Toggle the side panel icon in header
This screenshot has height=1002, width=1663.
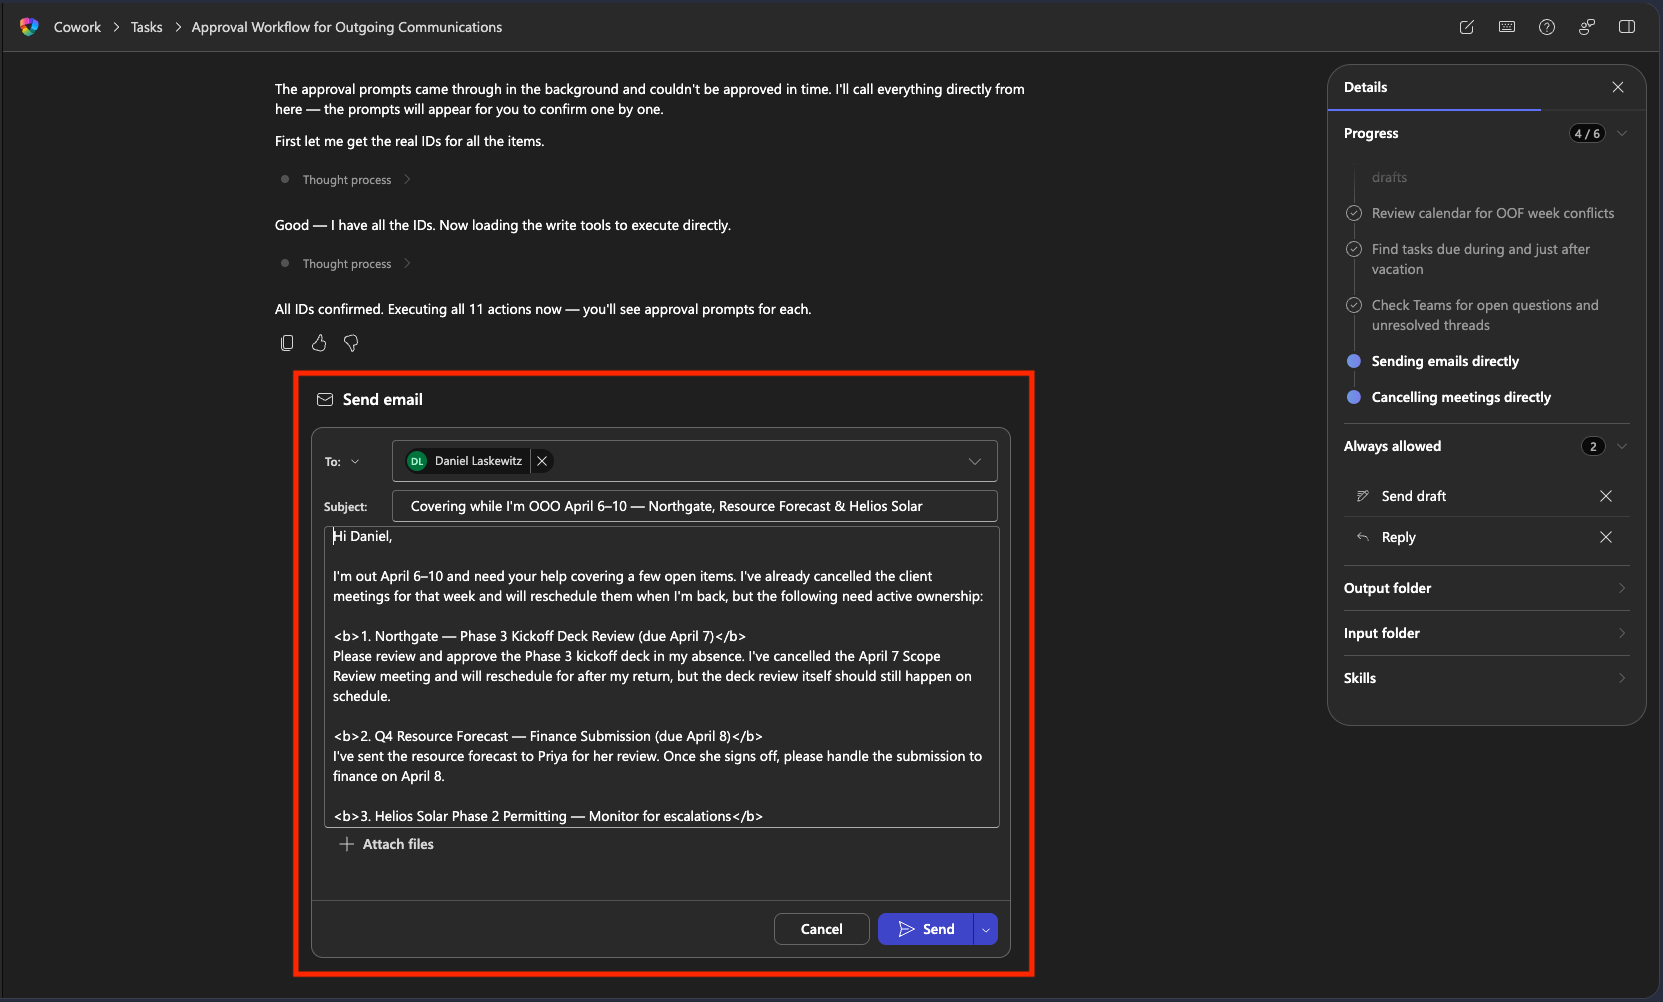tap(1627, 27)
